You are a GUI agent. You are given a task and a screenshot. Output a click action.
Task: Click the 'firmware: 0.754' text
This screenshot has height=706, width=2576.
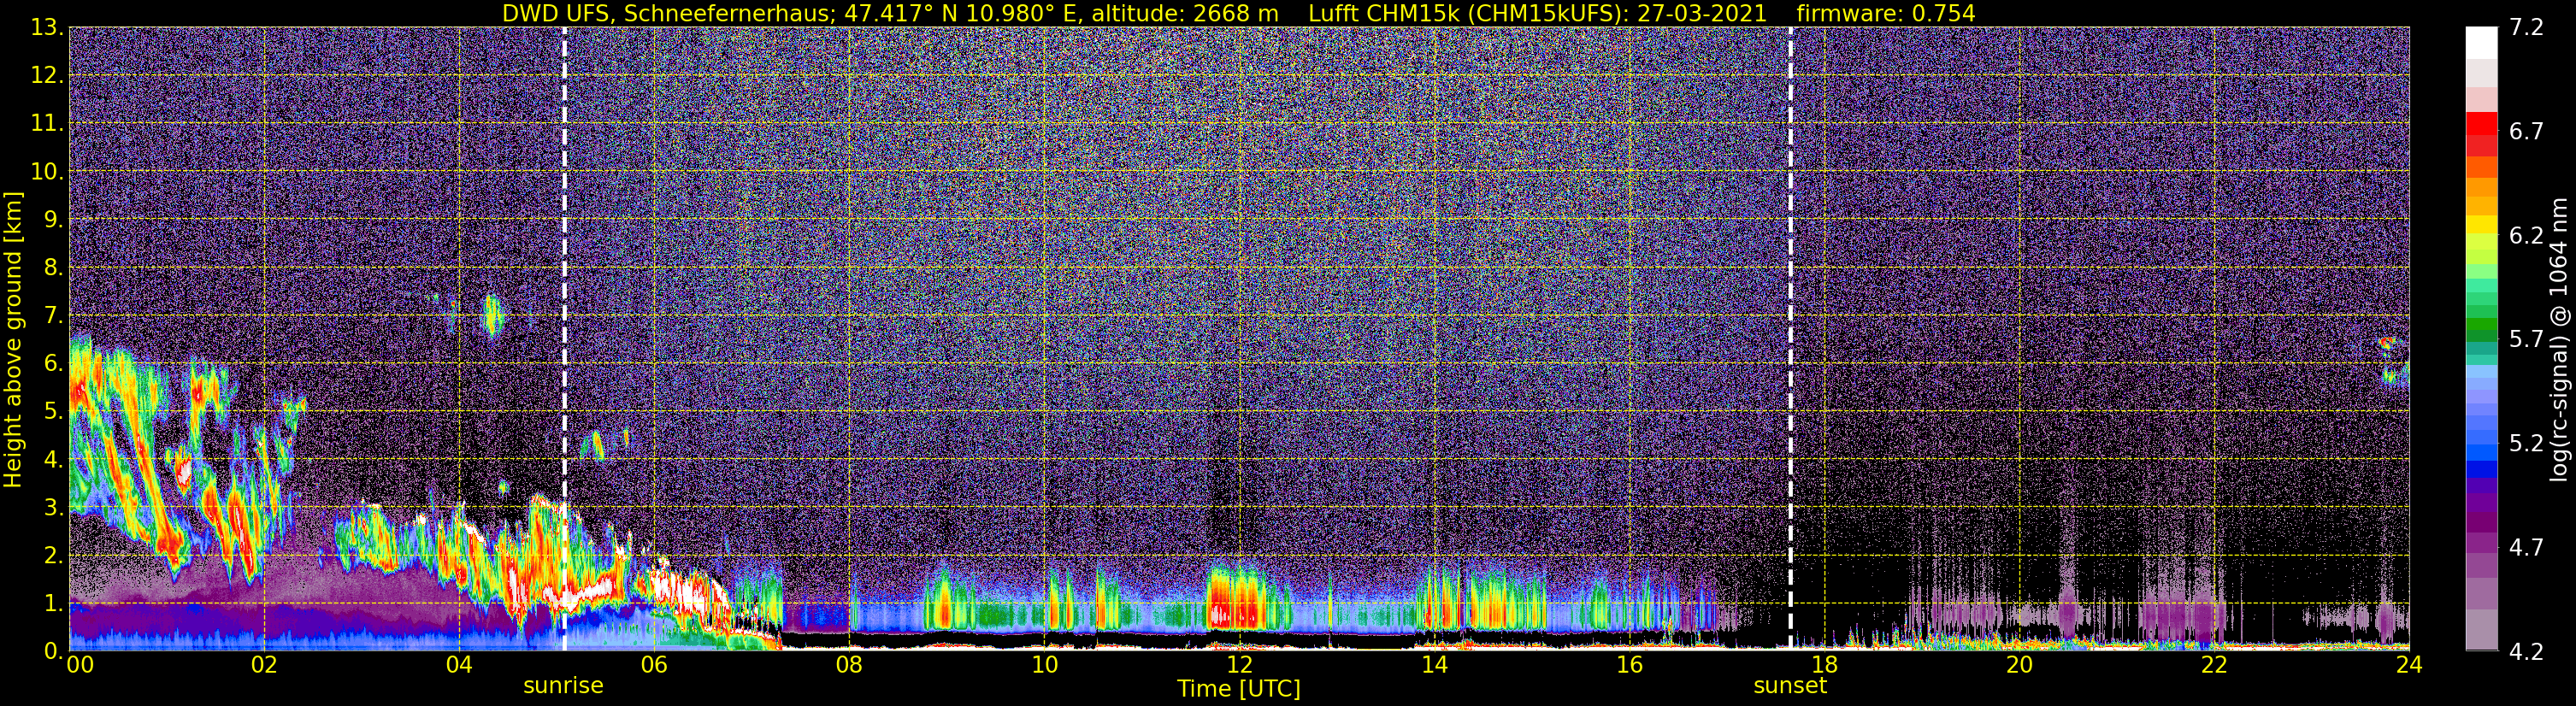(1886, 13)
